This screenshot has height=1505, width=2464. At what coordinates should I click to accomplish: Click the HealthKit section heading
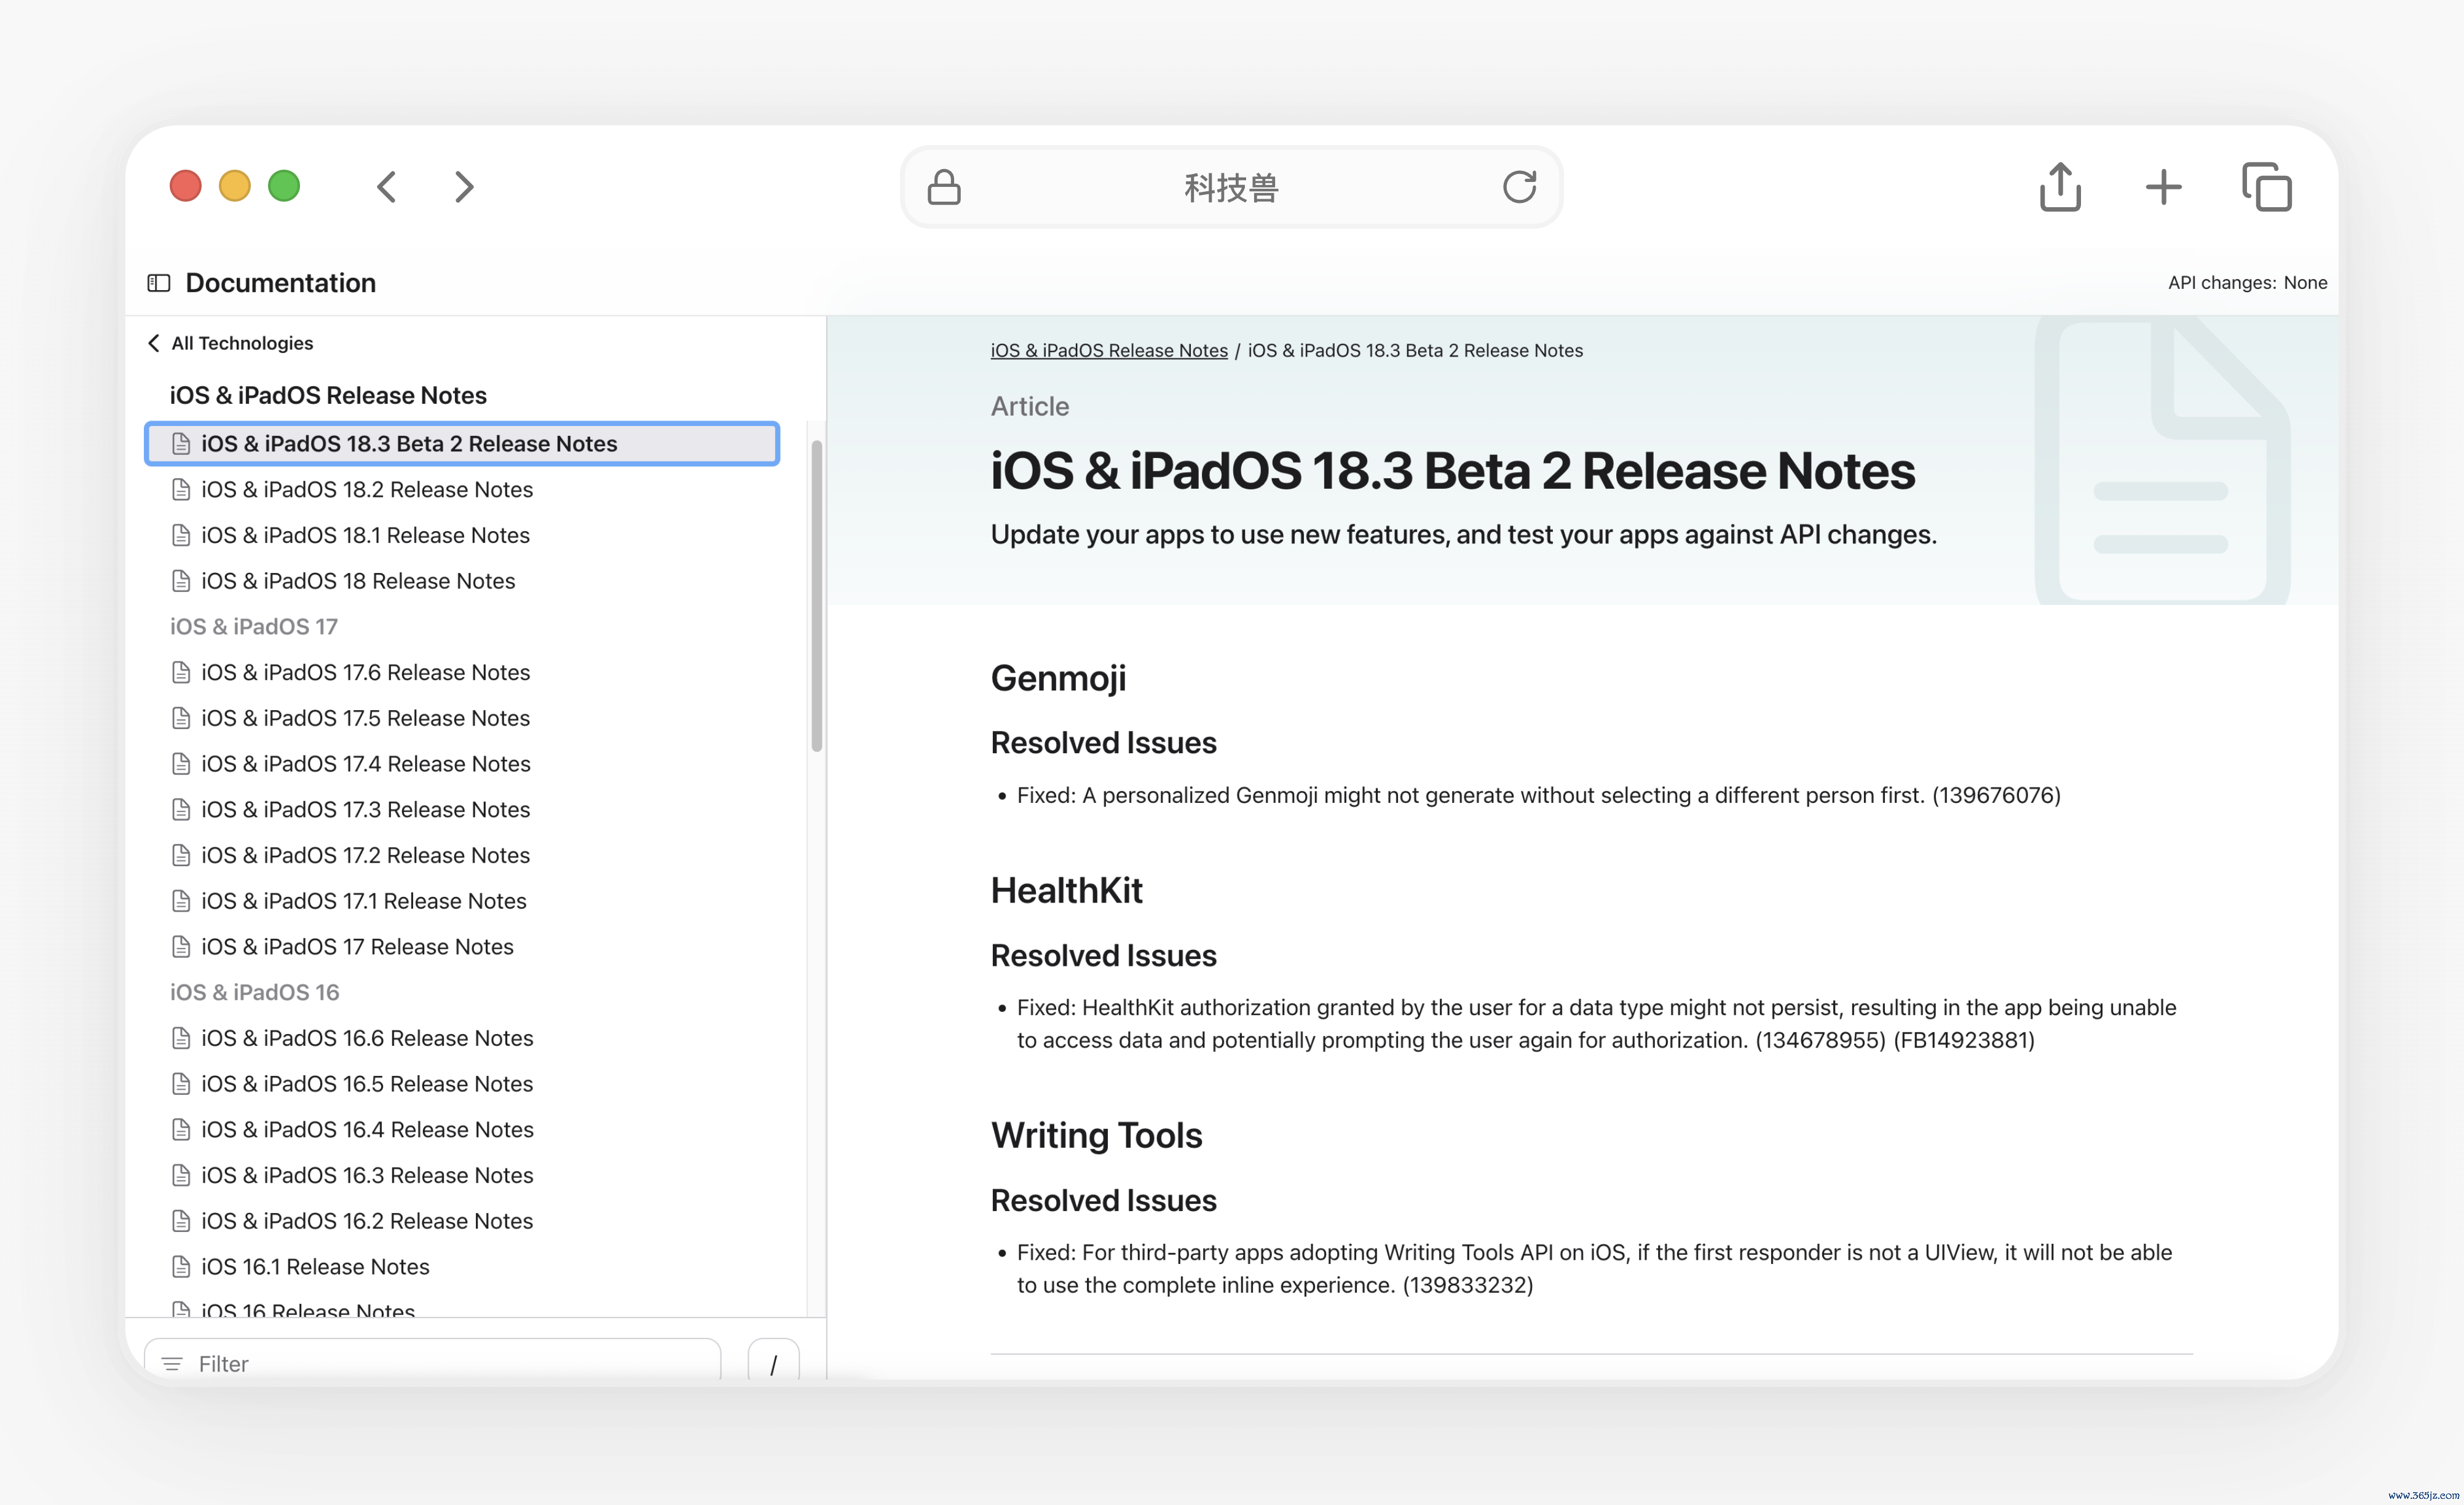[1066, 890]
